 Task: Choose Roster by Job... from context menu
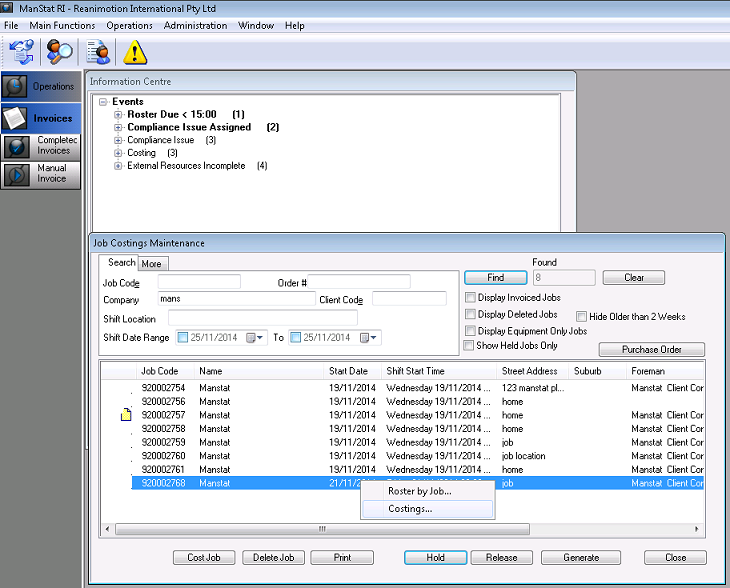(427, 491)
